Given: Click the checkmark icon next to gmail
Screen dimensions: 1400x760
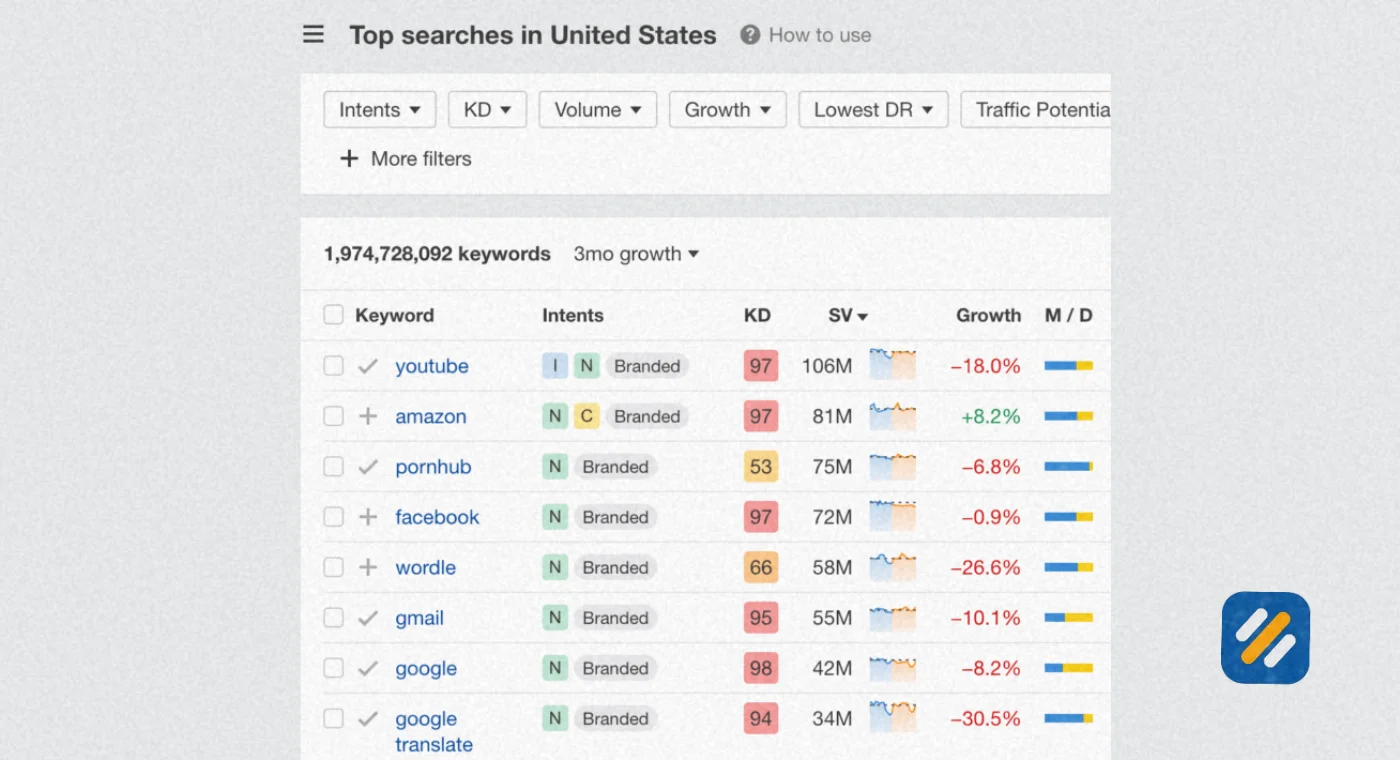Looking at the screenshot, I should pyautogui.click(x=368, y=618).
